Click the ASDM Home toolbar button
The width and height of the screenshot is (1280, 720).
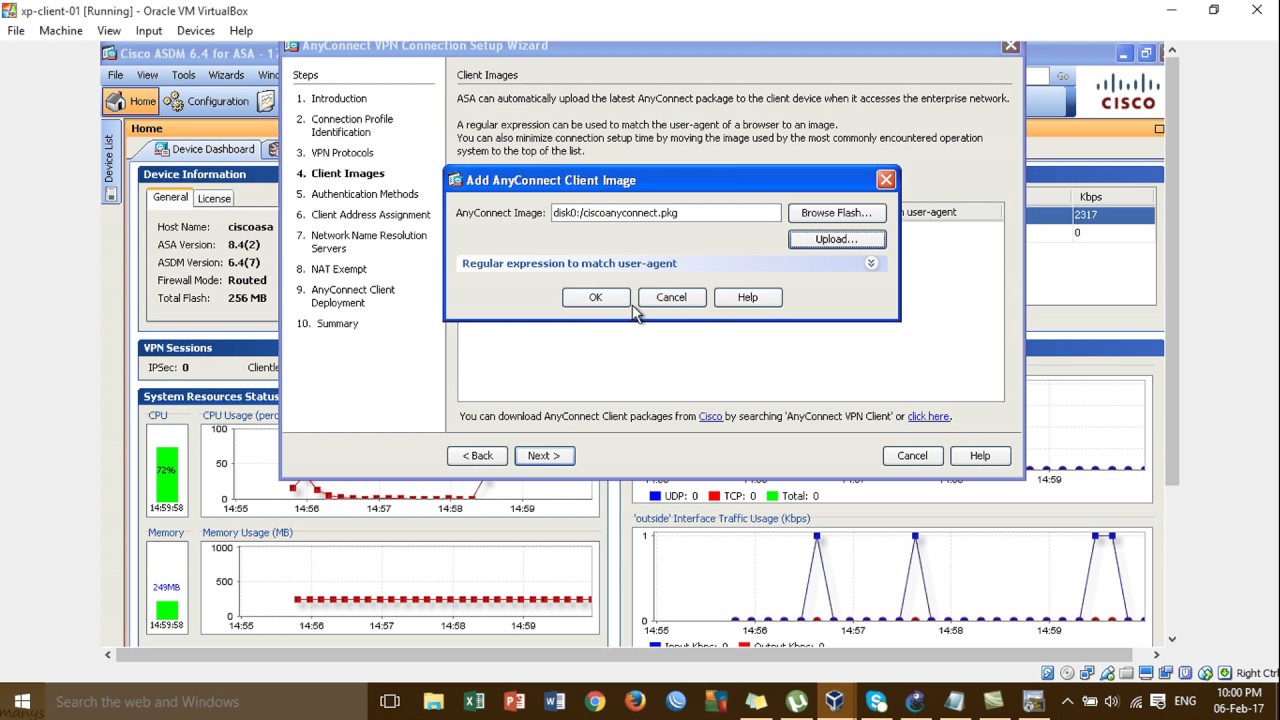point(131,101)
